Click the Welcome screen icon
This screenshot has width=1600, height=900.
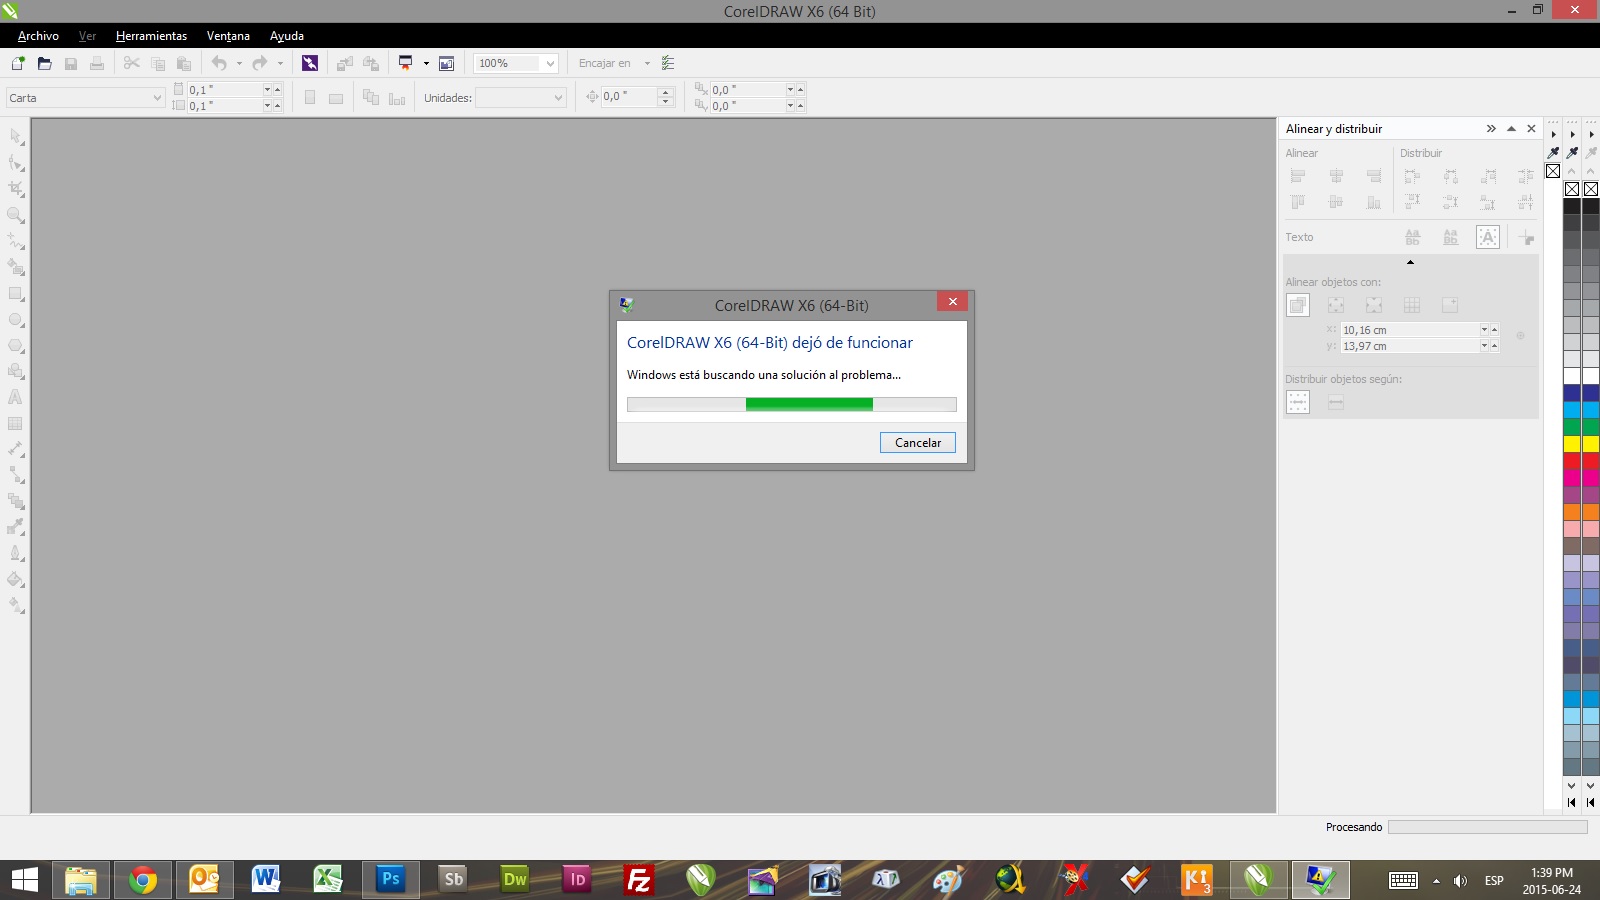click(447, 63)
